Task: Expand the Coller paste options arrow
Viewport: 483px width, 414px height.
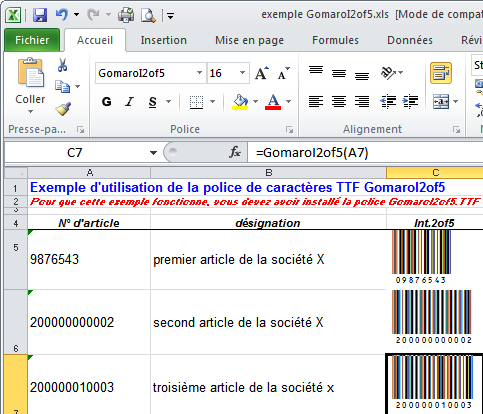Action: click(x=30, y=112)
